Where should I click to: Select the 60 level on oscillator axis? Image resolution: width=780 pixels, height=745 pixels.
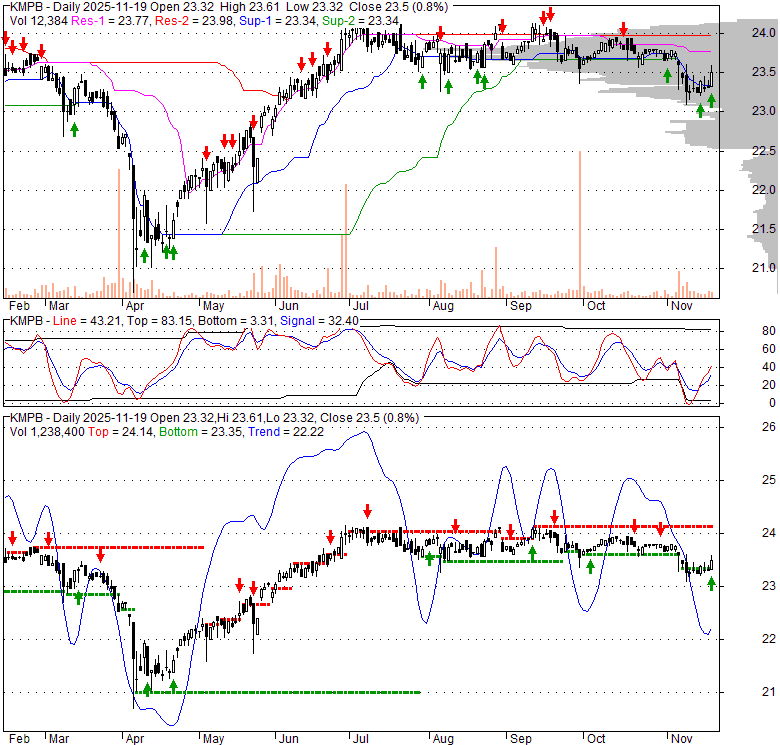point(769,349)
